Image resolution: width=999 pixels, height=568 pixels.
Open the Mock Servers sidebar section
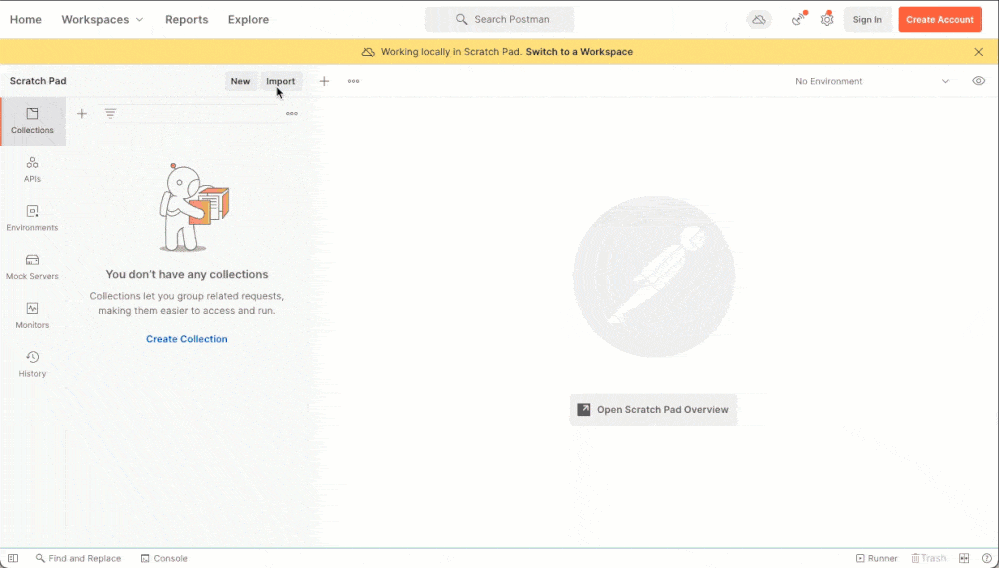click(32, 267)
